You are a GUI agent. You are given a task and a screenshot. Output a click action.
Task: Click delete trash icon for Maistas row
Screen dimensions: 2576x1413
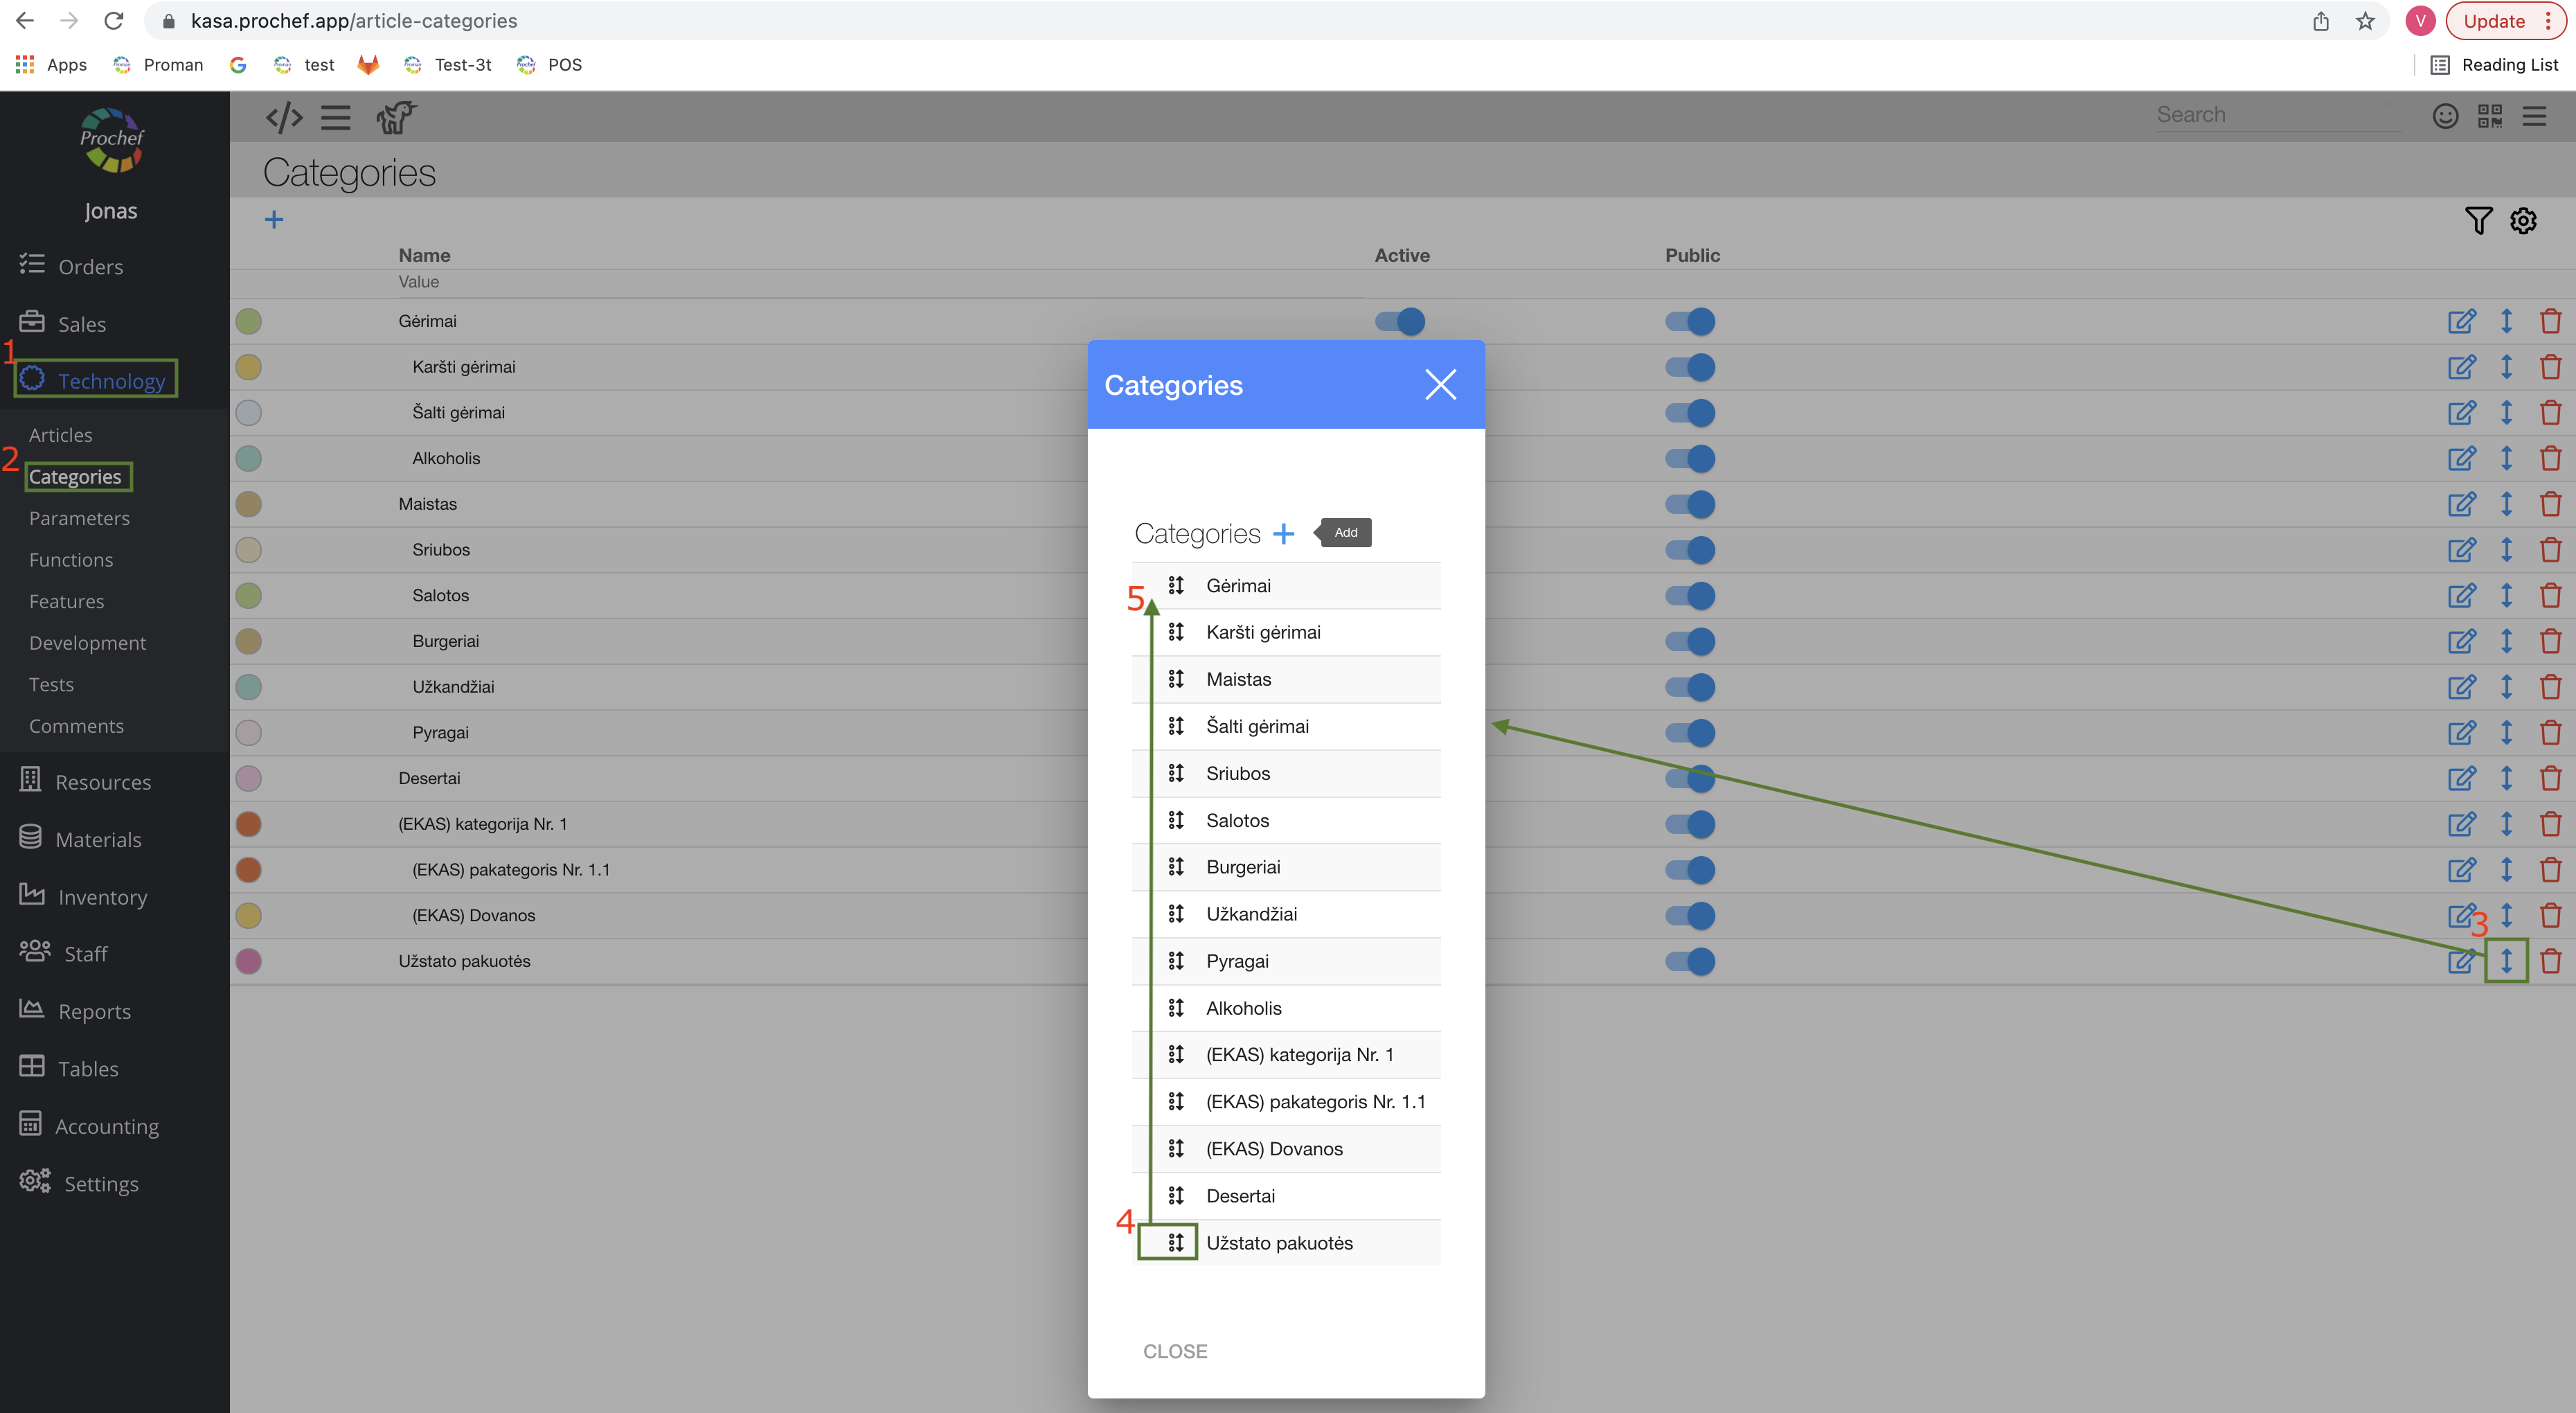pyautogui.click(x=2550, y=504)
